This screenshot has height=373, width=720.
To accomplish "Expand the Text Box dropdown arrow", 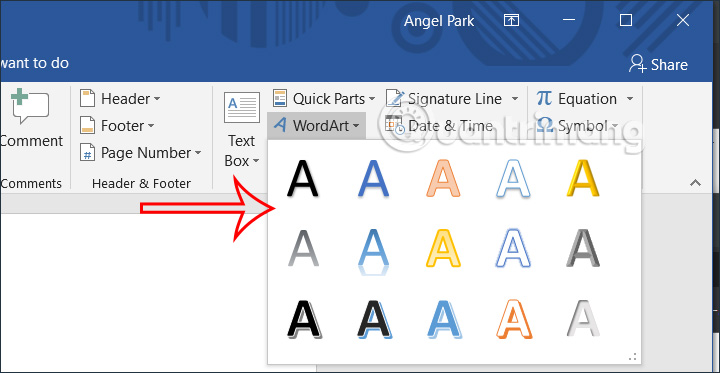I will (256, 161).
